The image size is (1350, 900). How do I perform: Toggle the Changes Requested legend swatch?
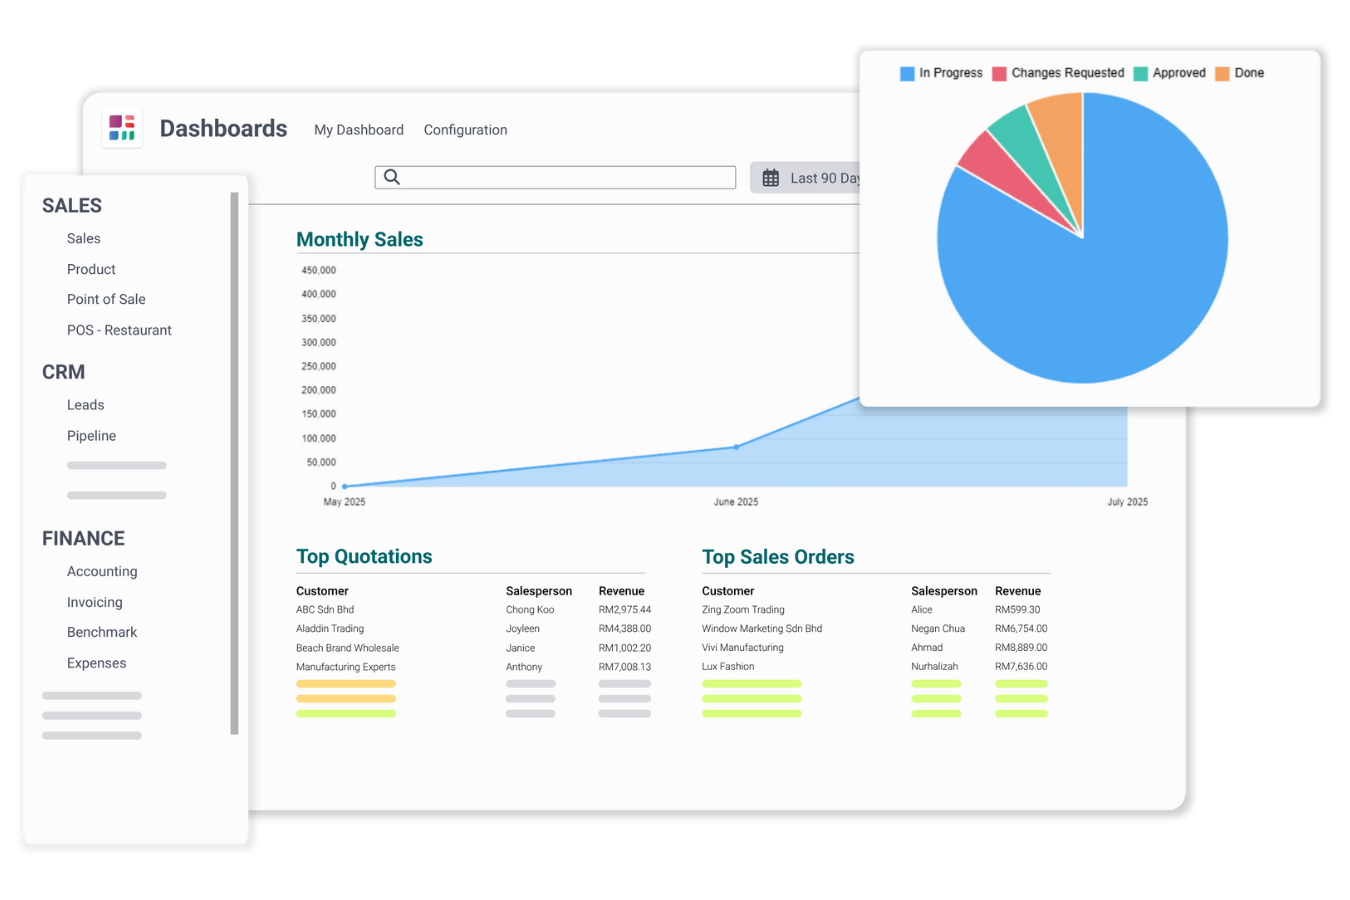(x=999, y=74)
